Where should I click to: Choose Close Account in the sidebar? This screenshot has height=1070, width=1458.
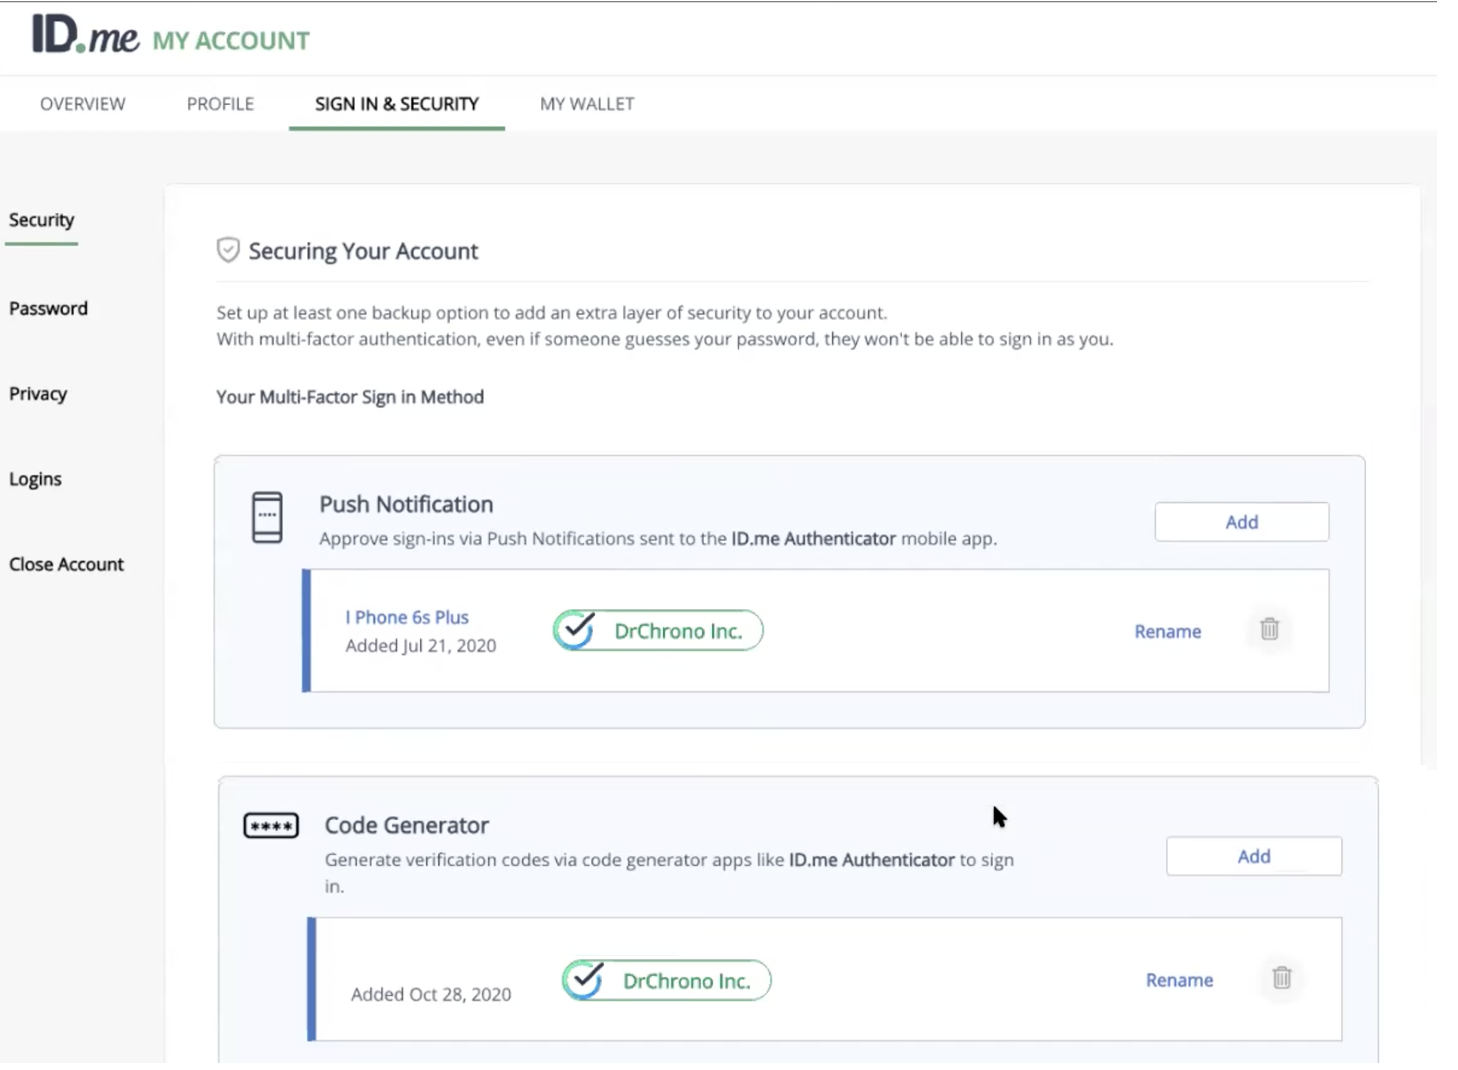(x=66, y=564)
